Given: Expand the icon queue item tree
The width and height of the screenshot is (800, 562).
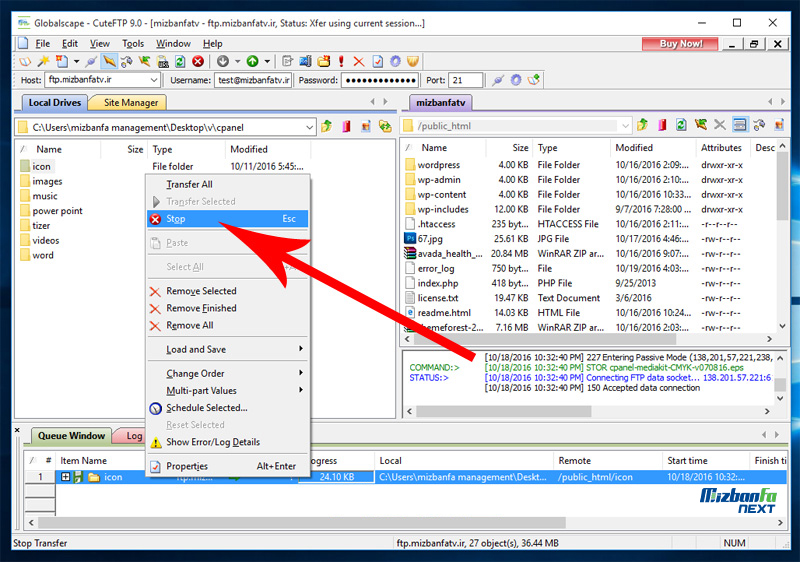Looking at the screenshot, I should (66, 477).
